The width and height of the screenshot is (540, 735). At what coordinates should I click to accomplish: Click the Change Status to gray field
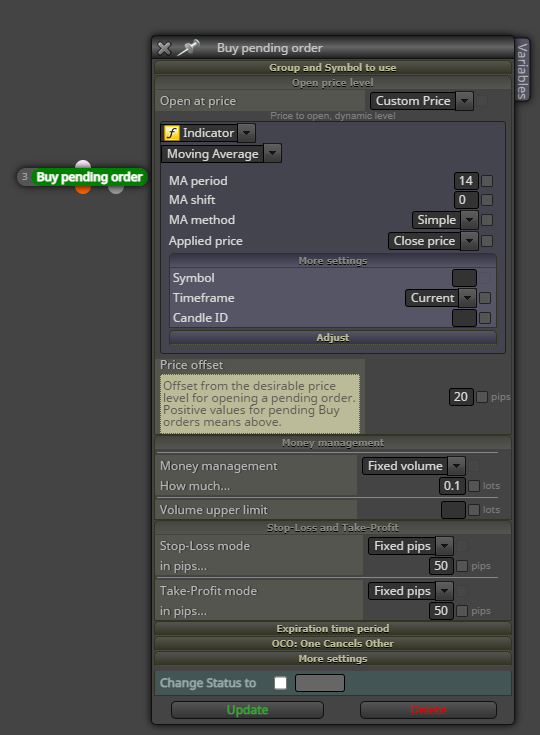[x=320, y=683]
